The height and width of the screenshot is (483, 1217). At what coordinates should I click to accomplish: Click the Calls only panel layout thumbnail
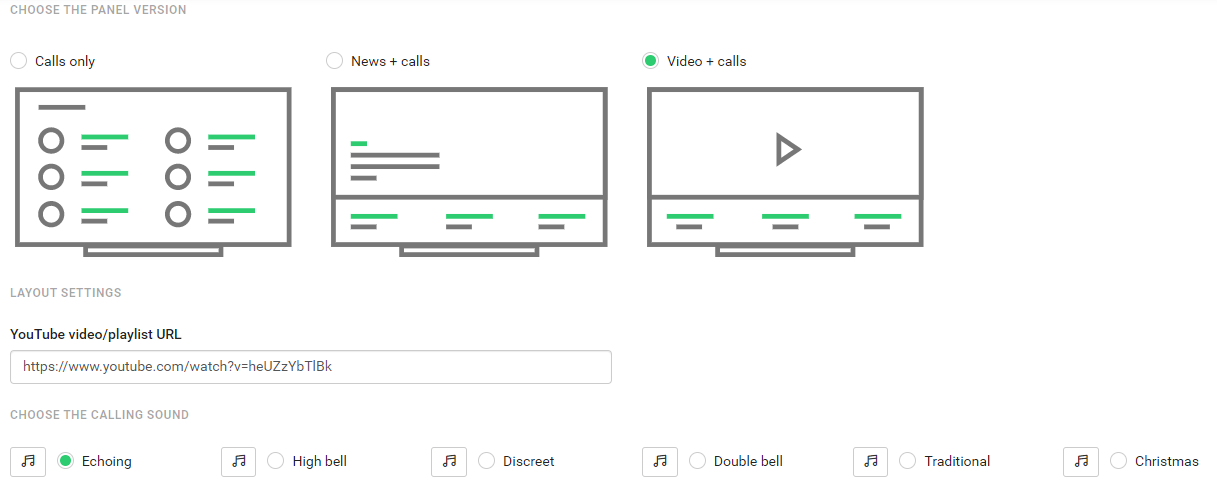[153, 172]
